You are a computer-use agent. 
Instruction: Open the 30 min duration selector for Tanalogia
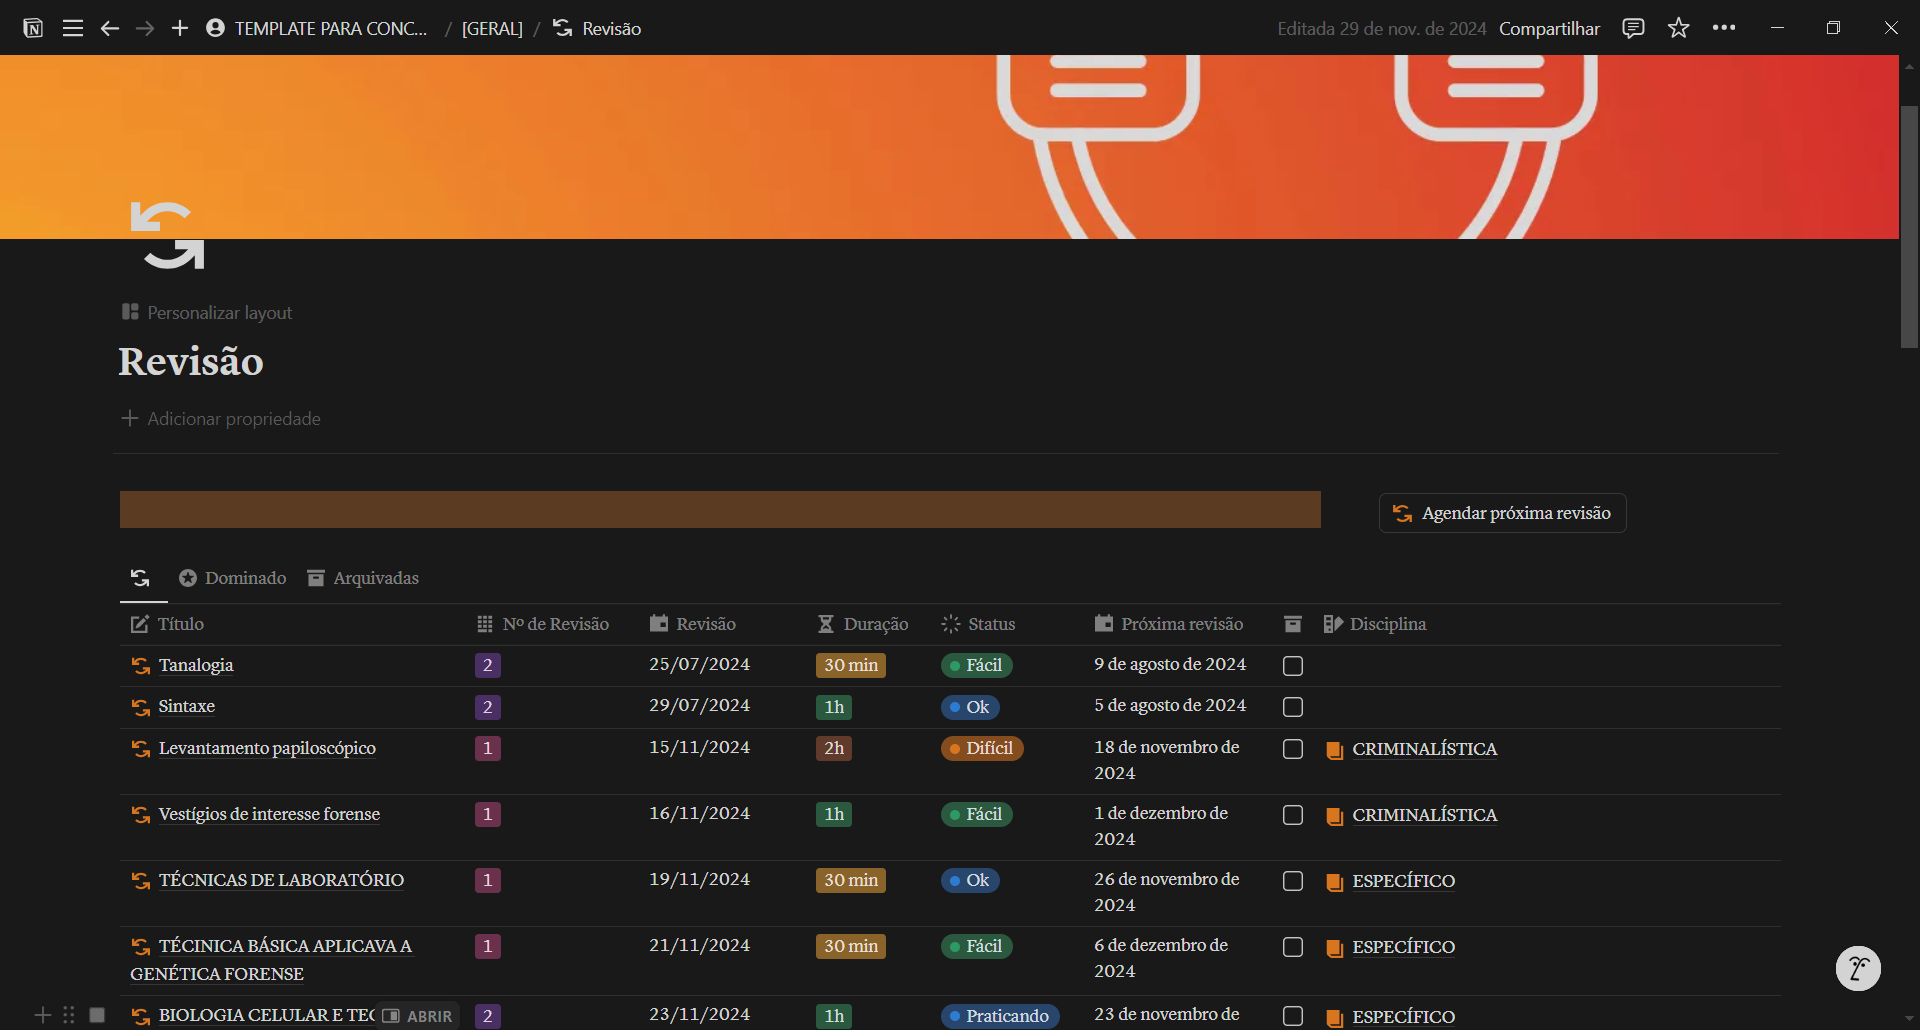850,665
